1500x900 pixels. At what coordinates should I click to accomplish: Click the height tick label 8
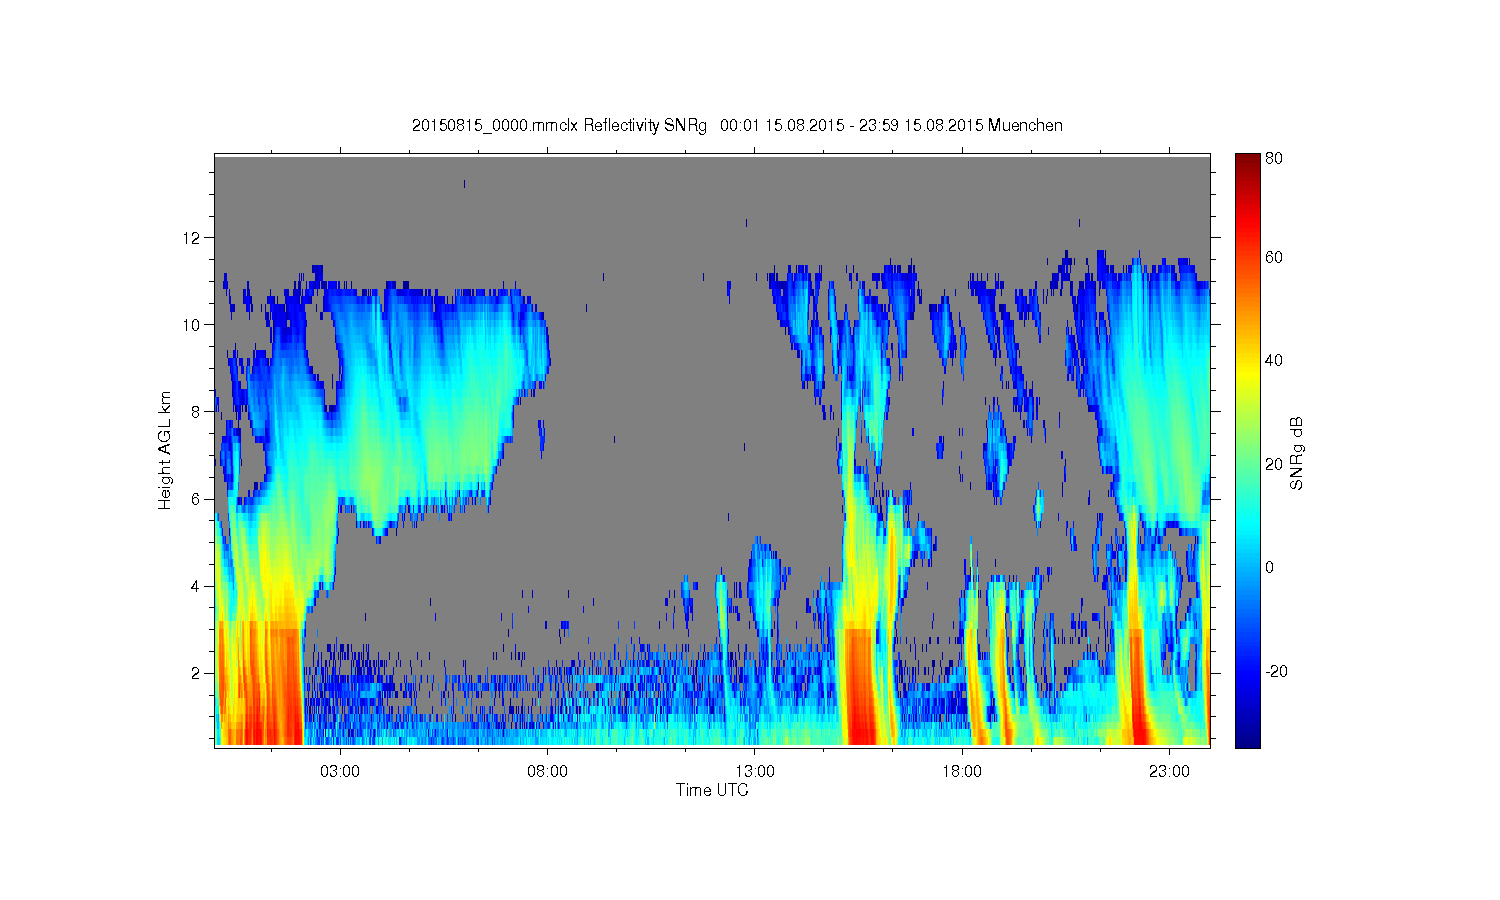pos(197,412)
